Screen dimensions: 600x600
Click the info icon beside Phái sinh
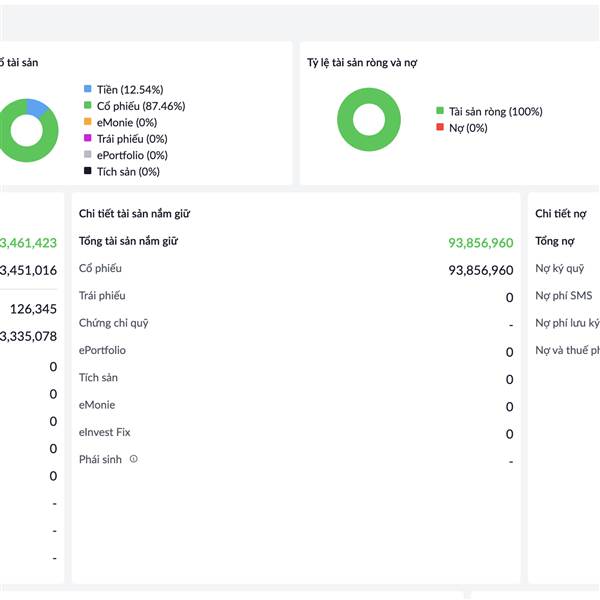(134, 460)
